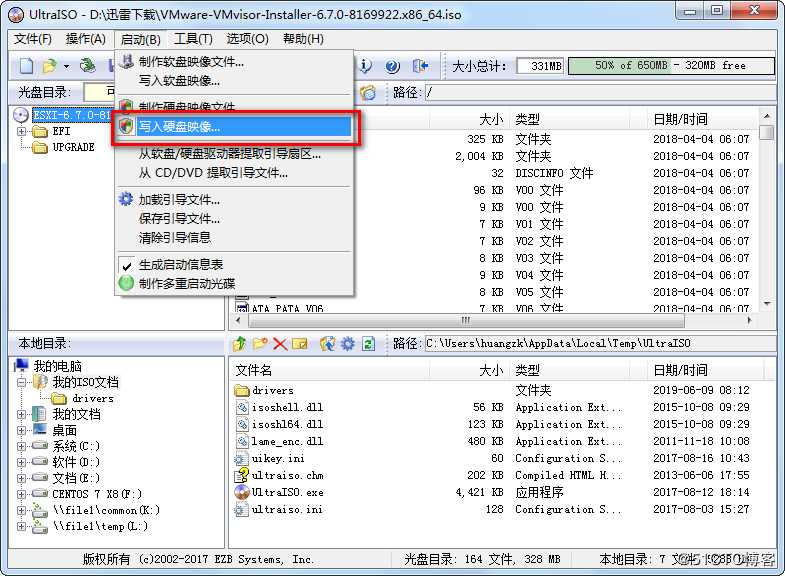Collapse 我的ISO文档 tree node
Image resolution: width=785 pixels, height=576 pixels.
(x=21, y=382)
